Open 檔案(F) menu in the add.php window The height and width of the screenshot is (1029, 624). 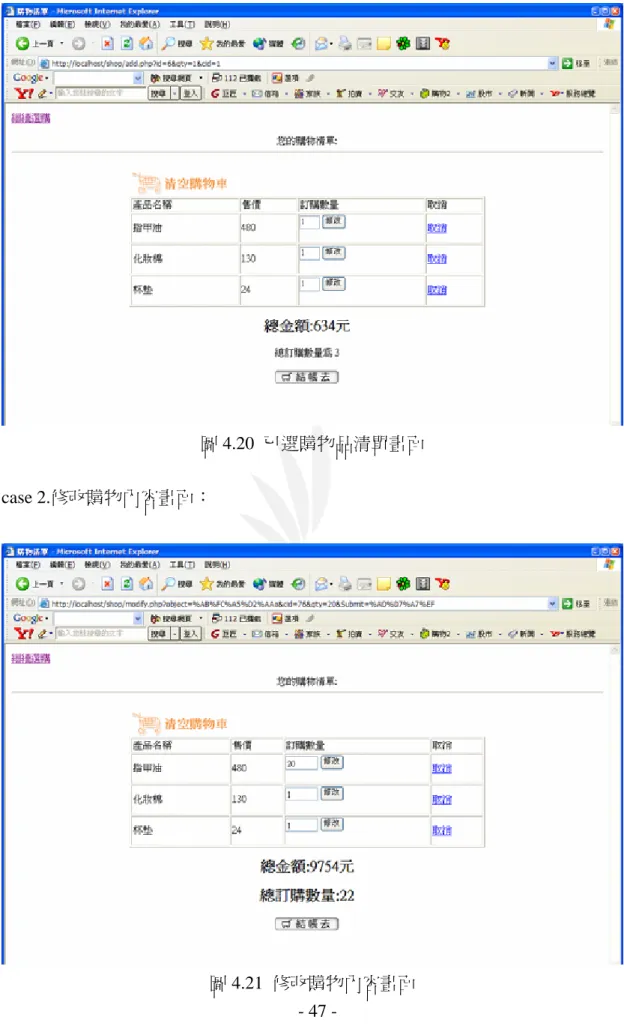pos(28,24)
